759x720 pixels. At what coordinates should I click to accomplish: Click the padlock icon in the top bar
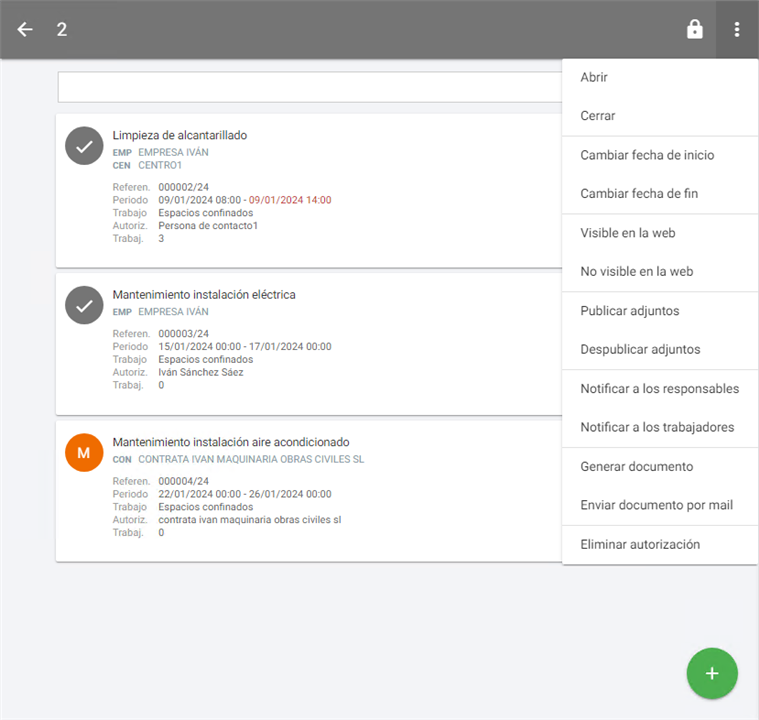pyautogui.click(x=694, y=29)
